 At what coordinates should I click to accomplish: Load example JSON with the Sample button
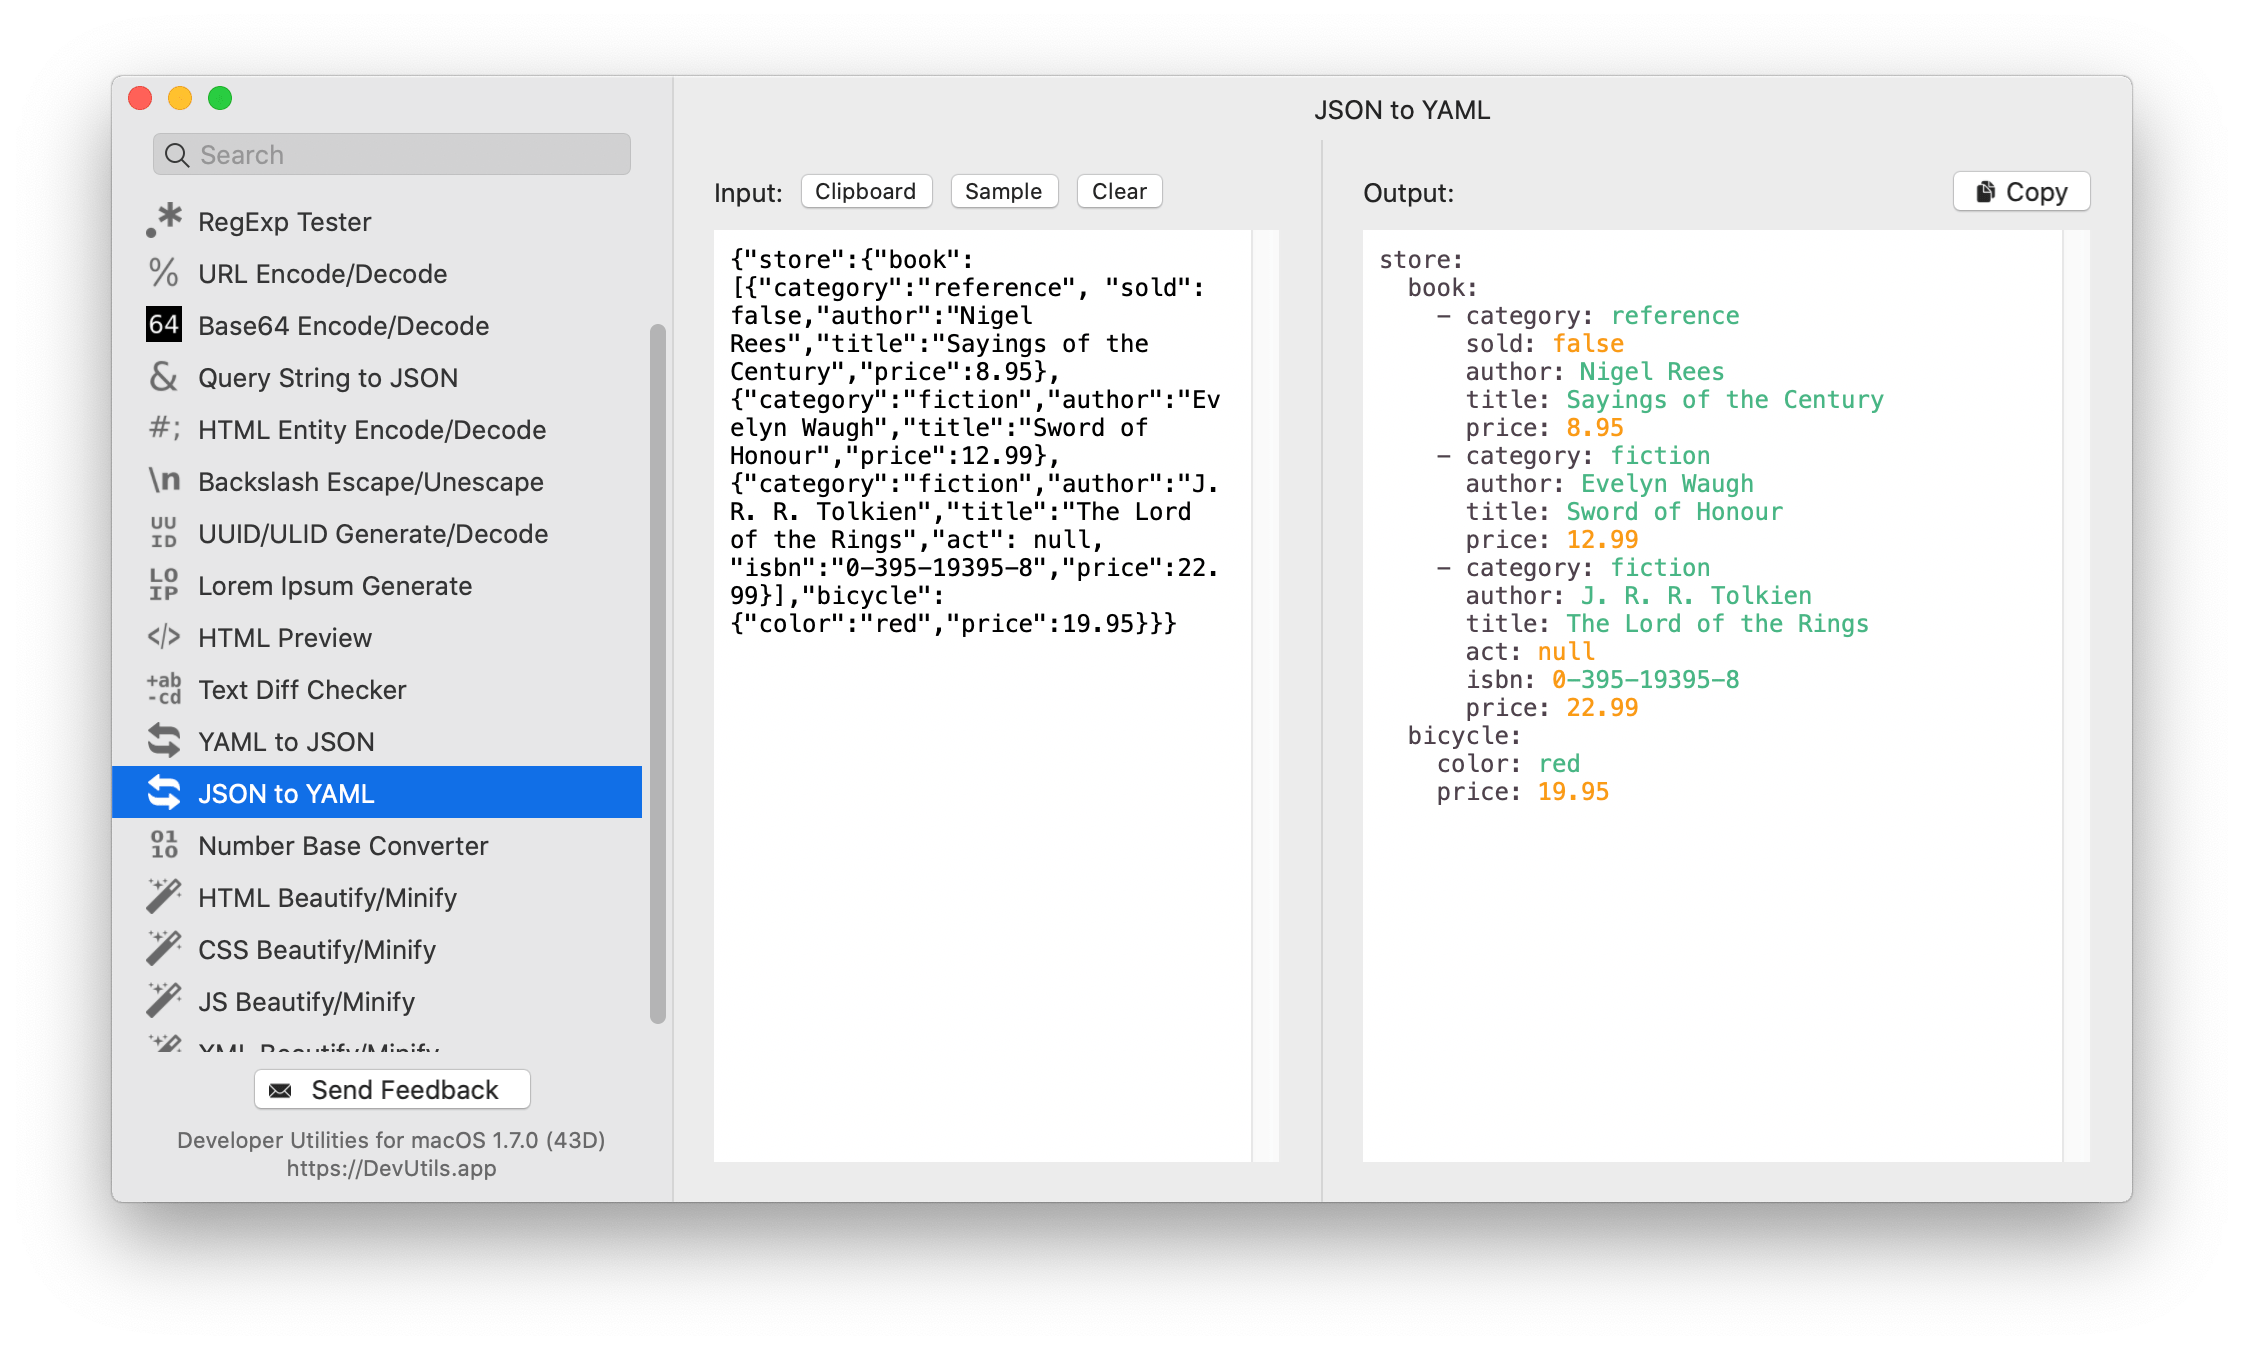tap(1003, 191)
